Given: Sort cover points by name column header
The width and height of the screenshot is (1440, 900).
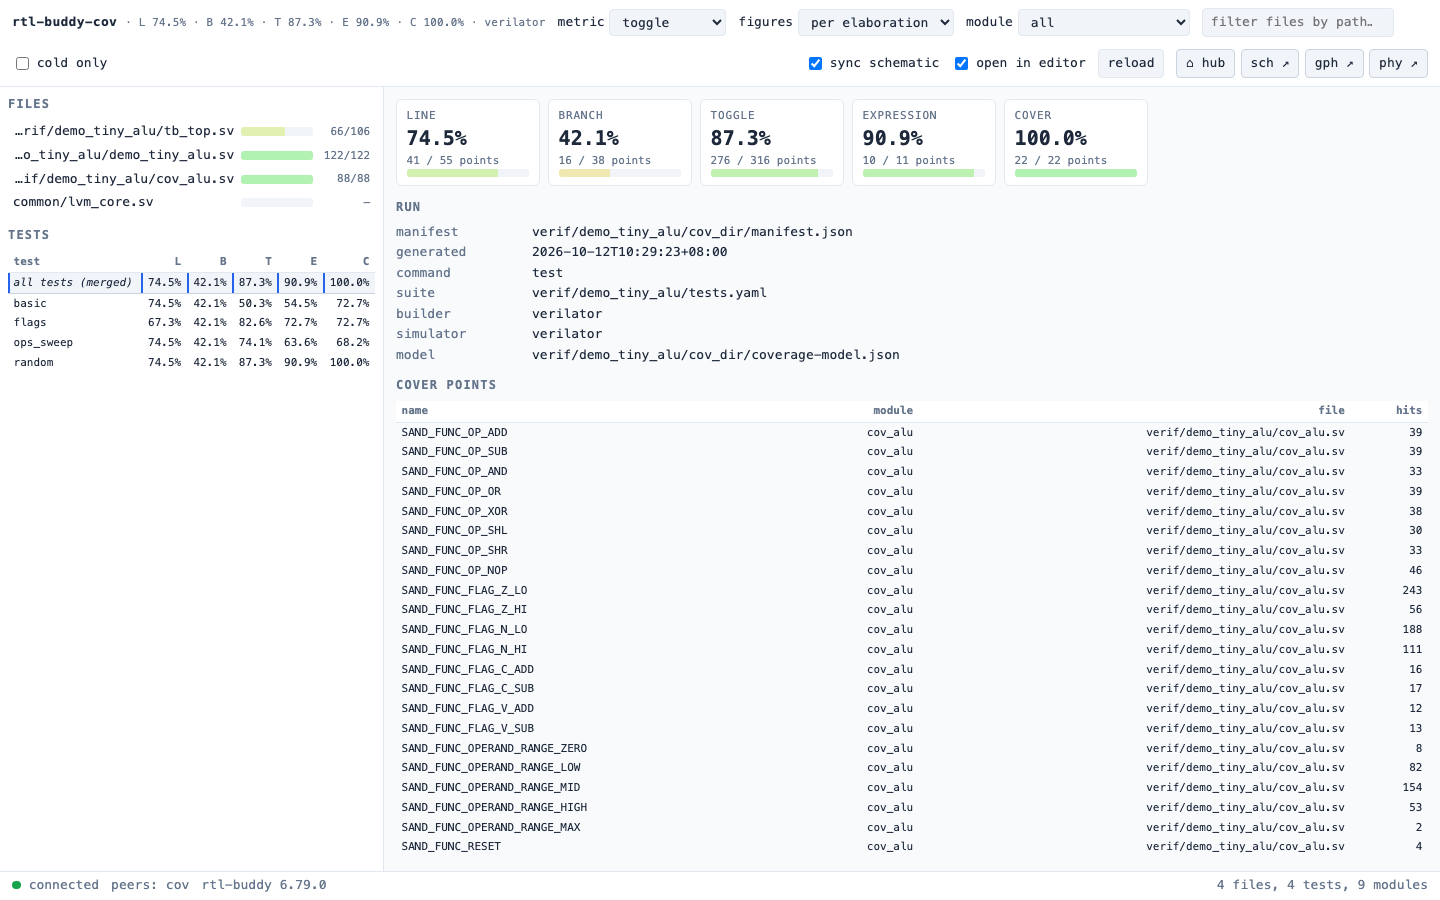Looking at the screenshot, I should coord(415,411).
